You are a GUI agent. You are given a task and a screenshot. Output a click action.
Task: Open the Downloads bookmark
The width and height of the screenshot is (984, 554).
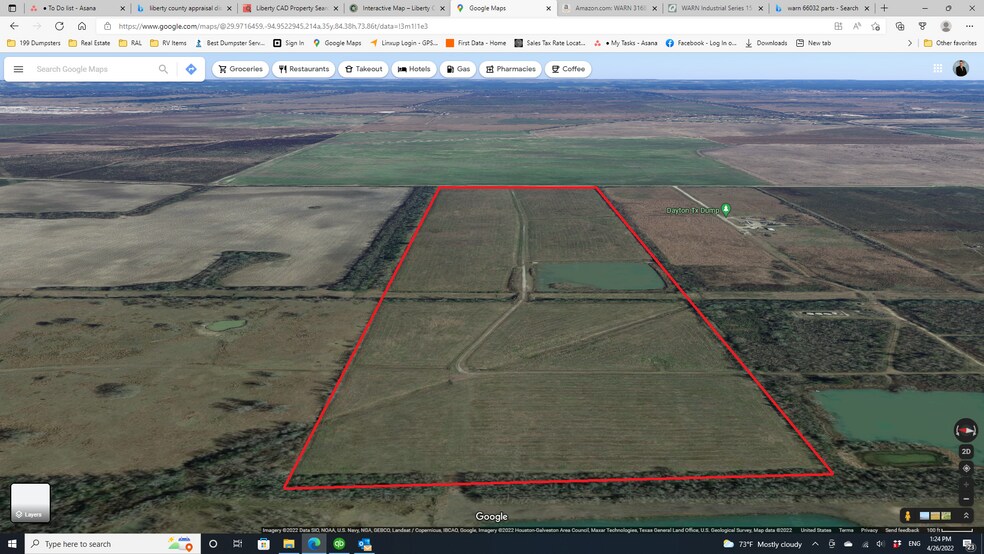(766, 43)
